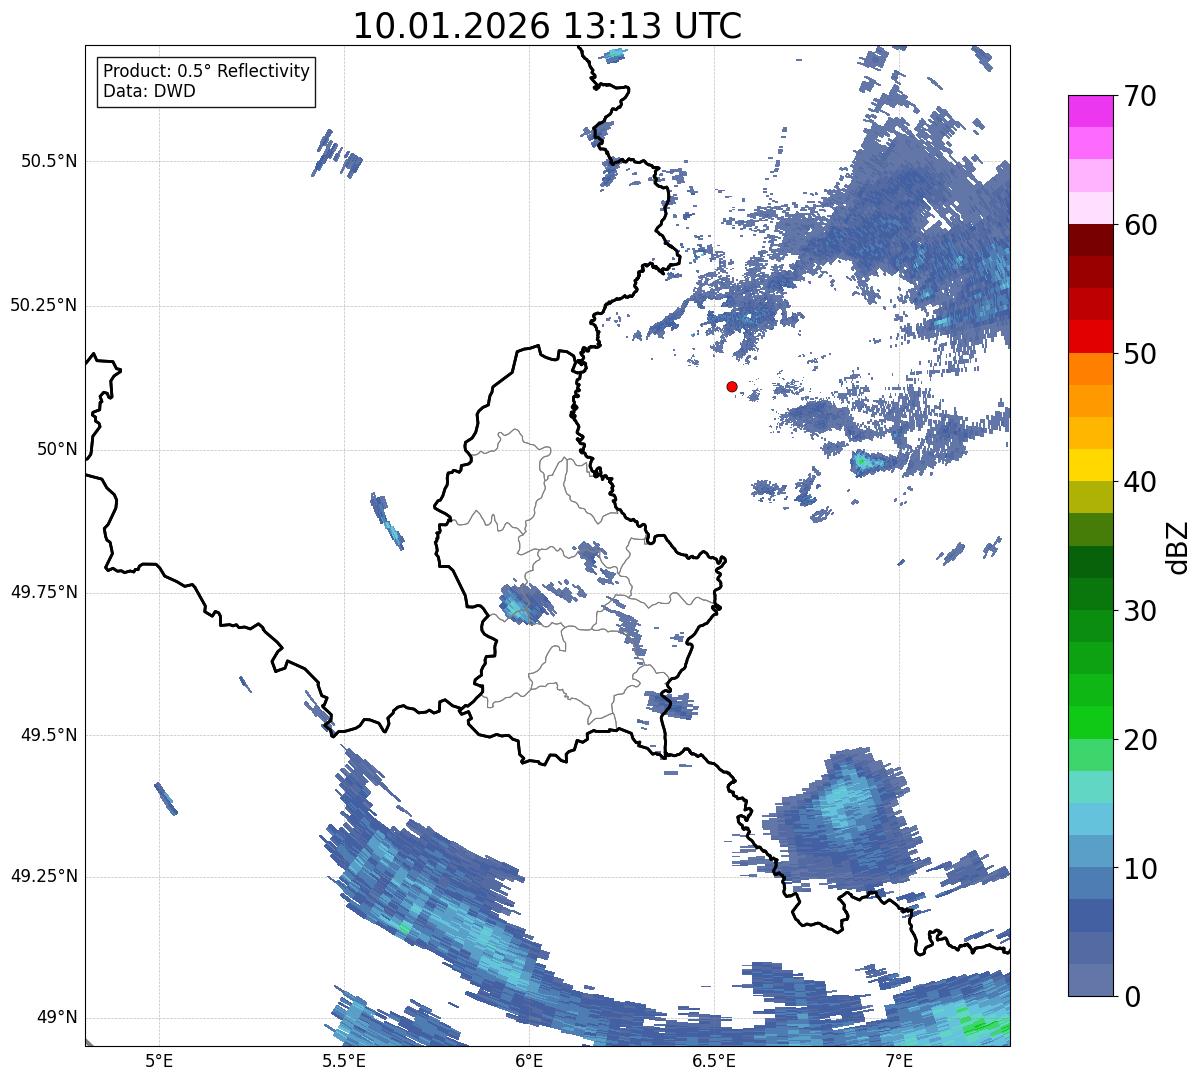Click the 50.25°N latitude label
Viewport: 1202px width, 1081px height.
(44, 305)
